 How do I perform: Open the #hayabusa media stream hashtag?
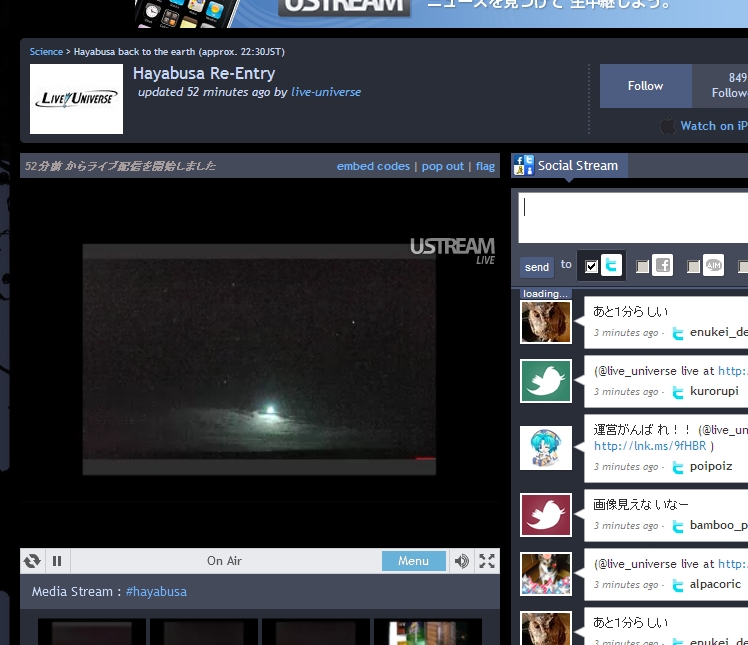point(156,592)
